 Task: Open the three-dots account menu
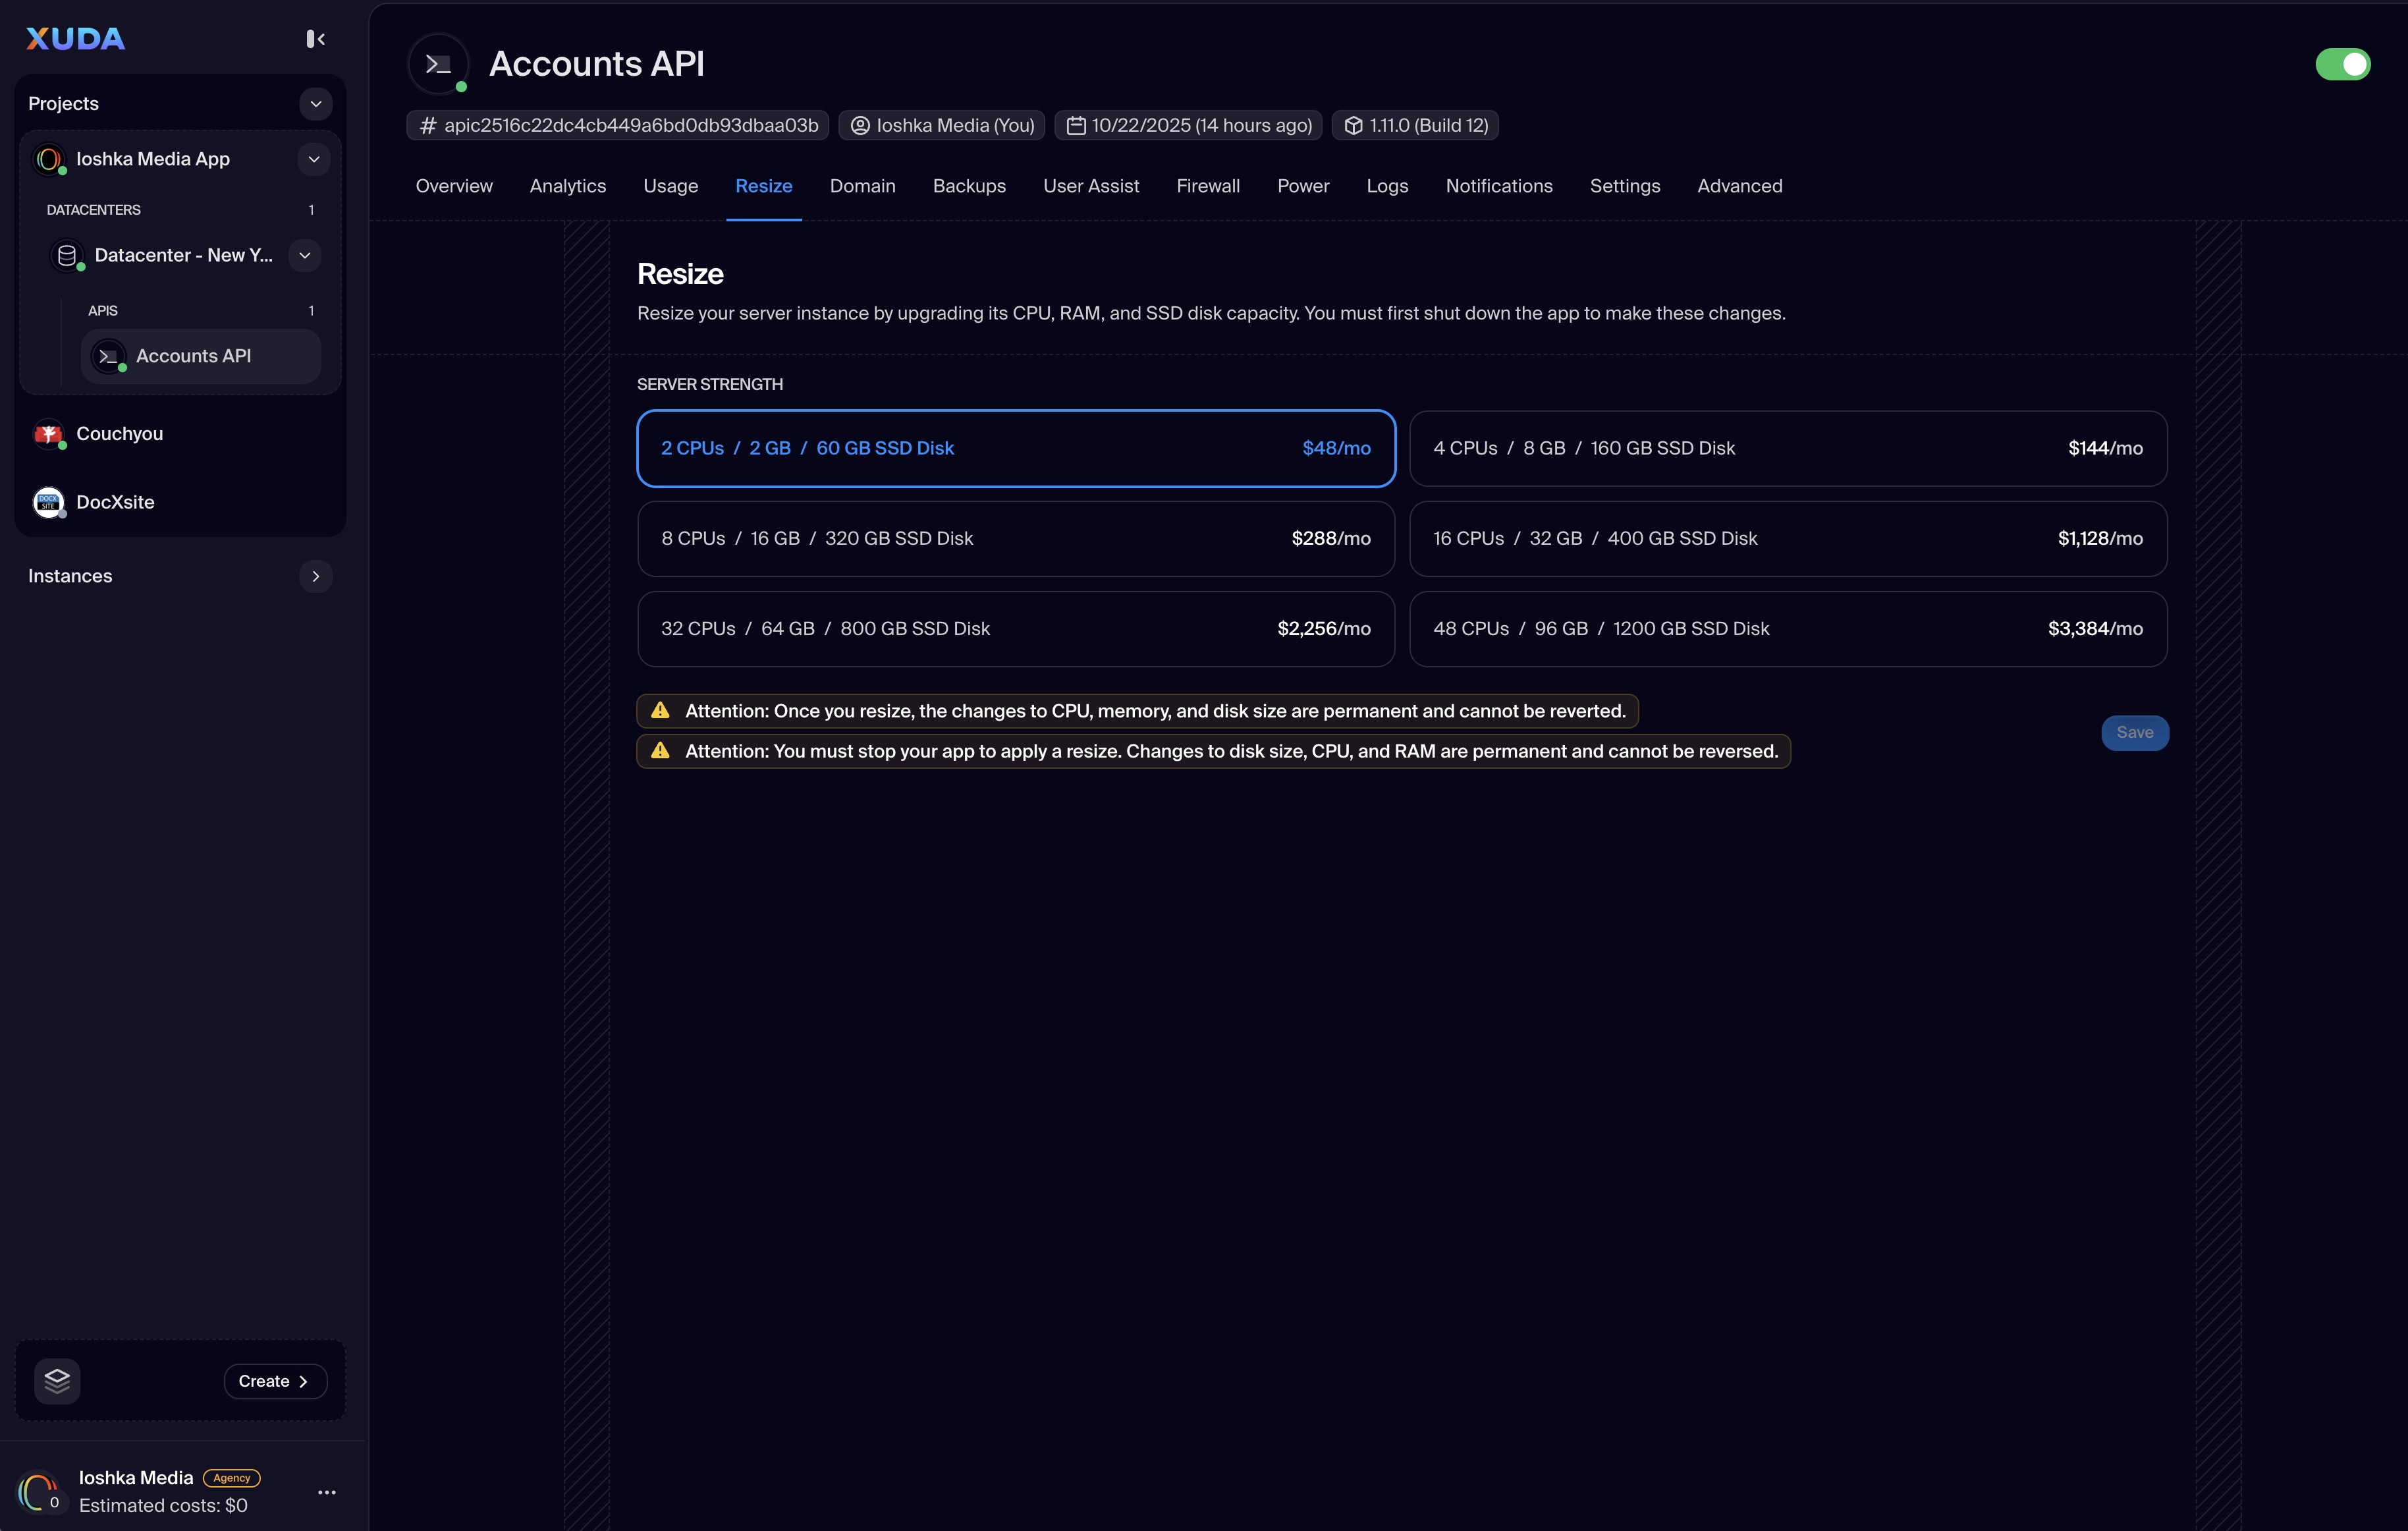[x=326, y=1492]
